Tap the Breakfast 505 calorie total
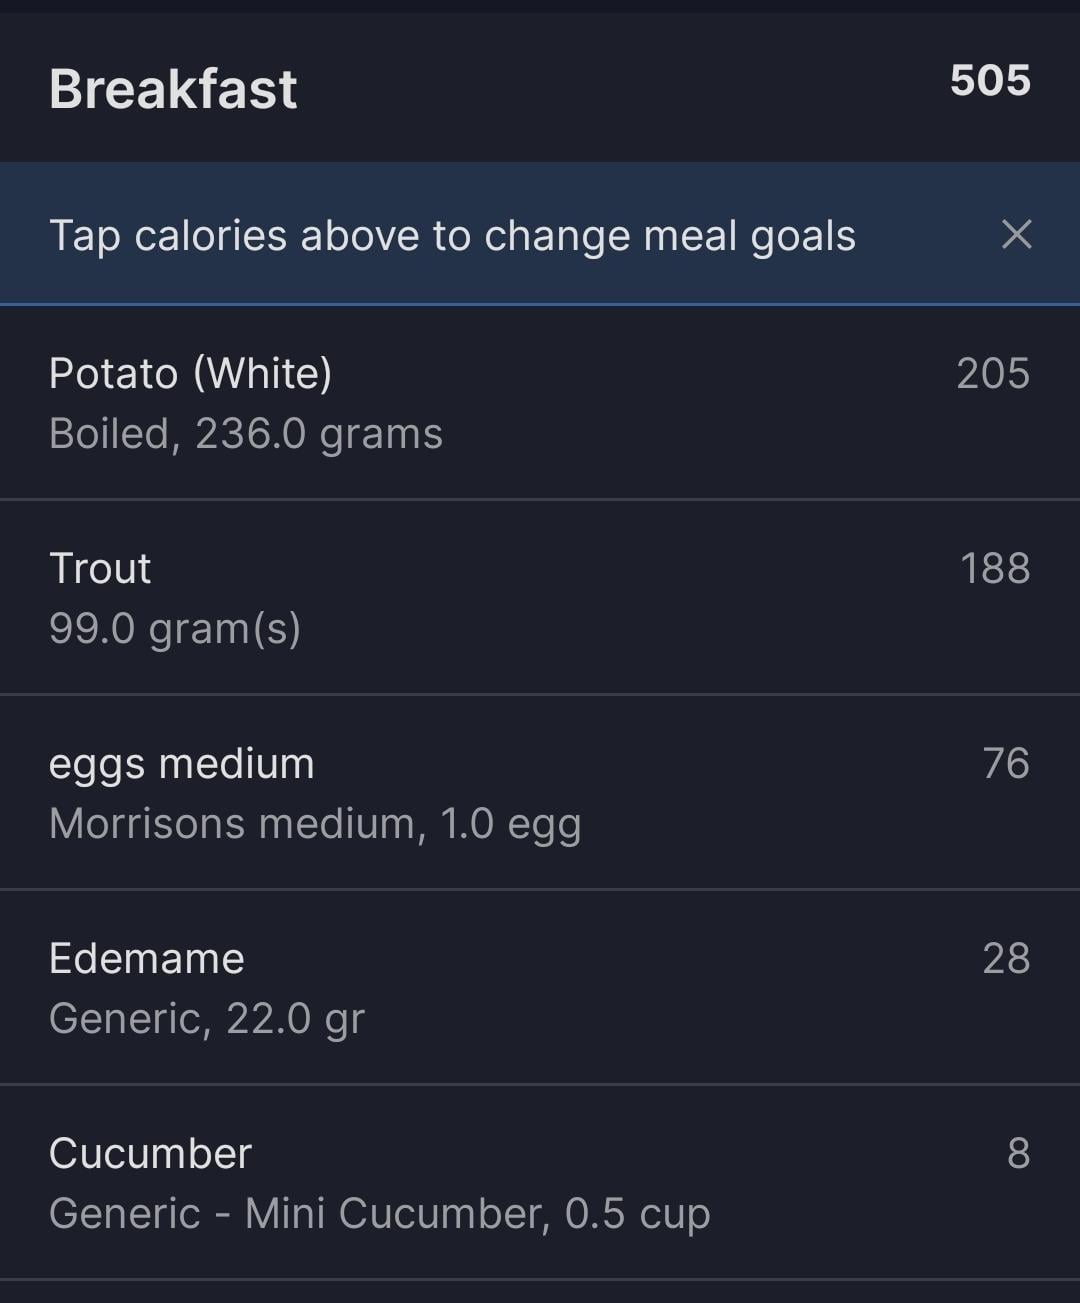 pyautogui.click(x=990, y=81)
